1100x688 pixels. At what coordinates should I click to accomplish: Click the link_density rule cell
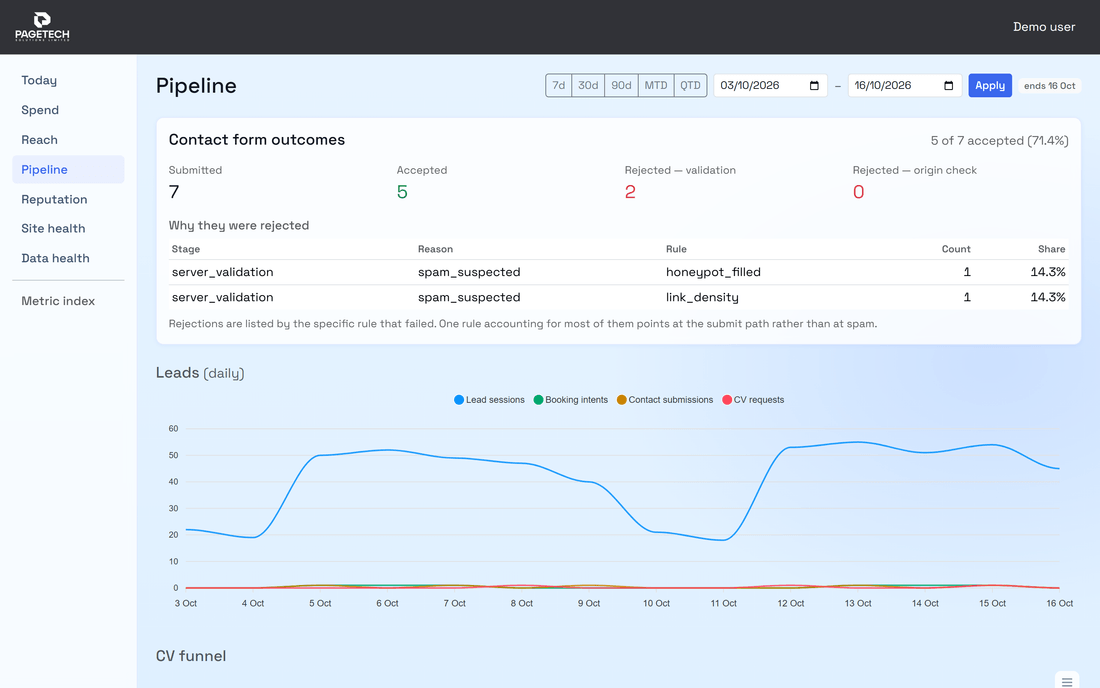point(702,297)
